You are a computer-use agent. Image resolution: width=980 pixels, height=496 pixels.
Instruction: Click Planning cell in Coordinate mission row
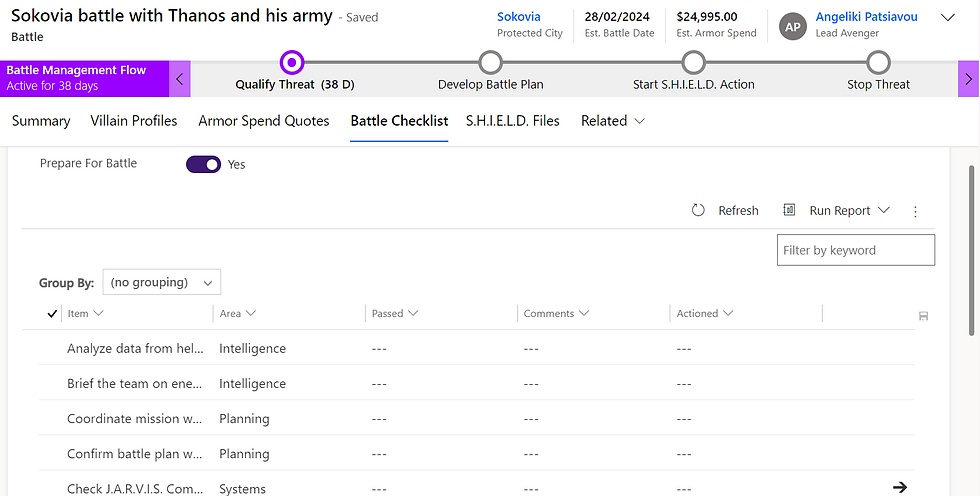pos(244,419)
